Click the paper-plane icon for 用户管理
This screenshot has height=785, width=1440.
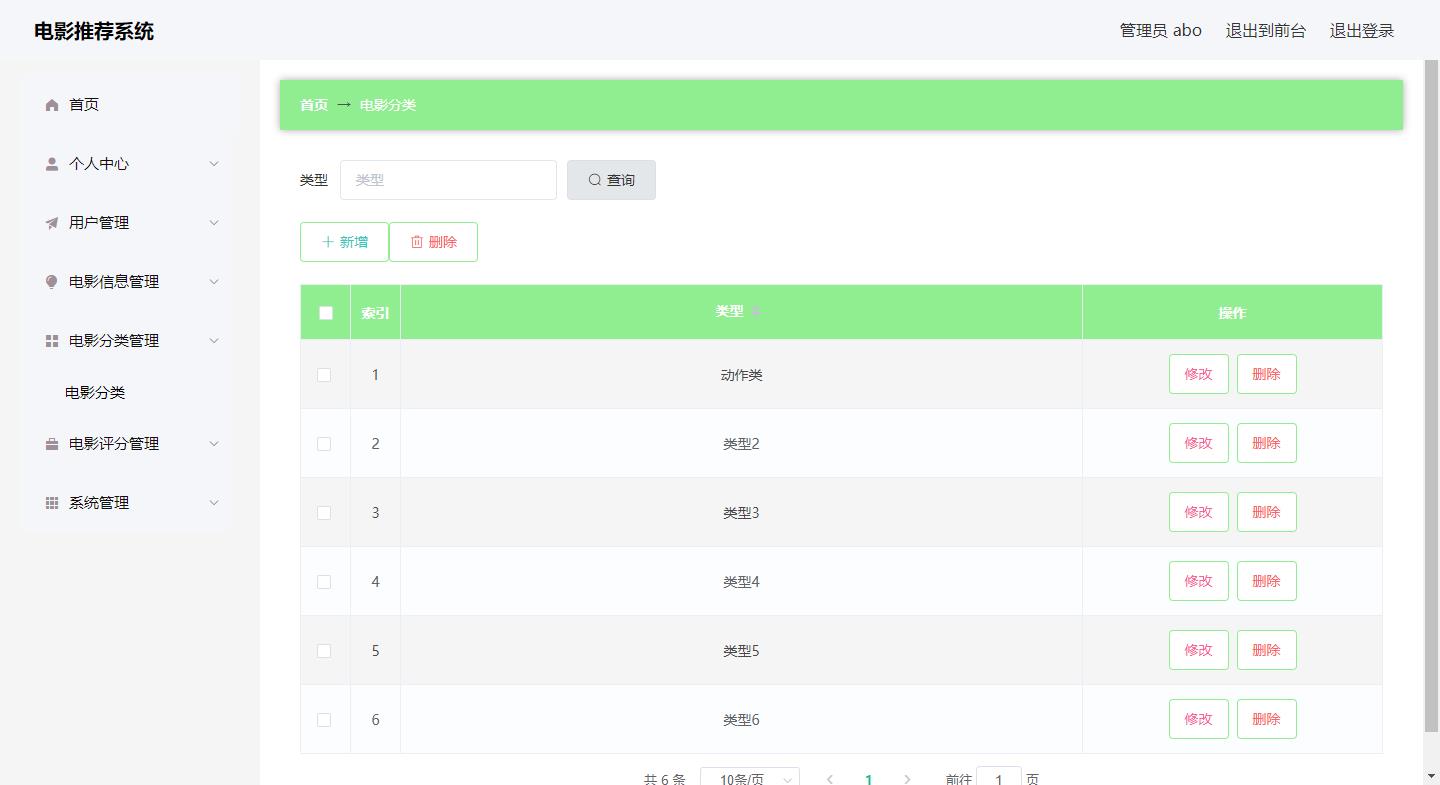pyautogui.click(x=52, y=223)
